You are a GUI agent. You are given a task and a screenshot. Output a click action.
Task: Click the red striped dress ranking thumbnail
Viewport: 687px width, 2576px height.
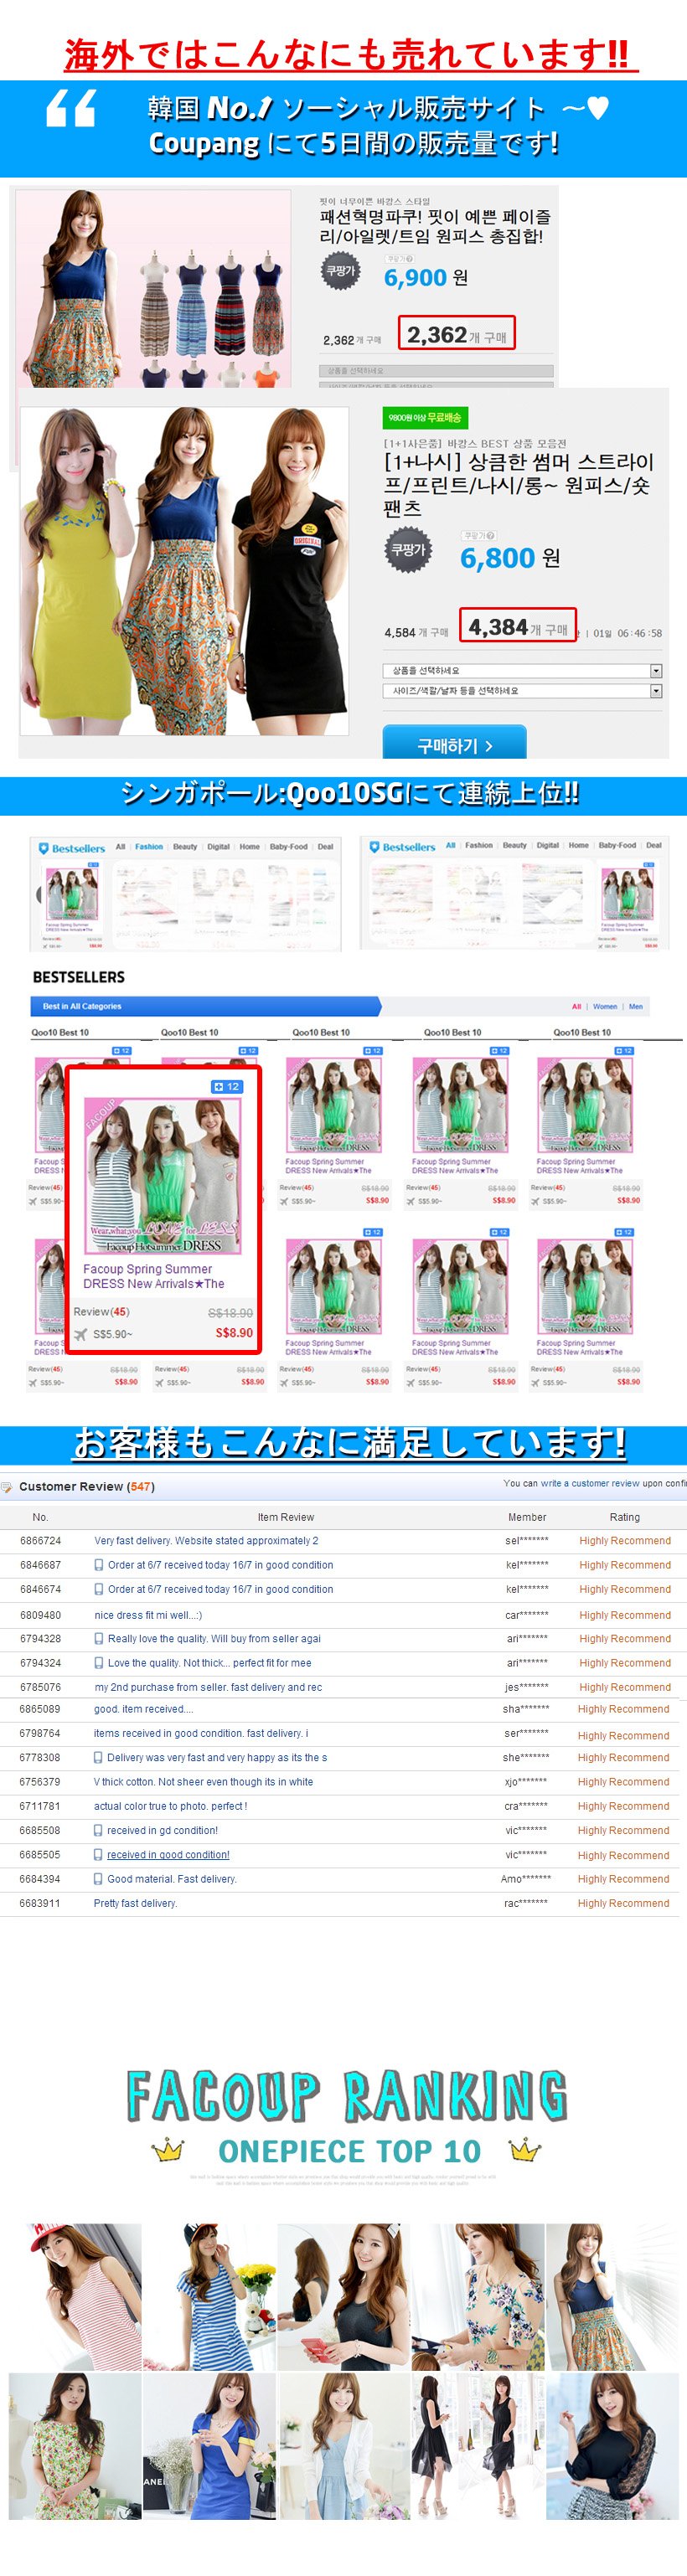click(x=75, y=2295)
